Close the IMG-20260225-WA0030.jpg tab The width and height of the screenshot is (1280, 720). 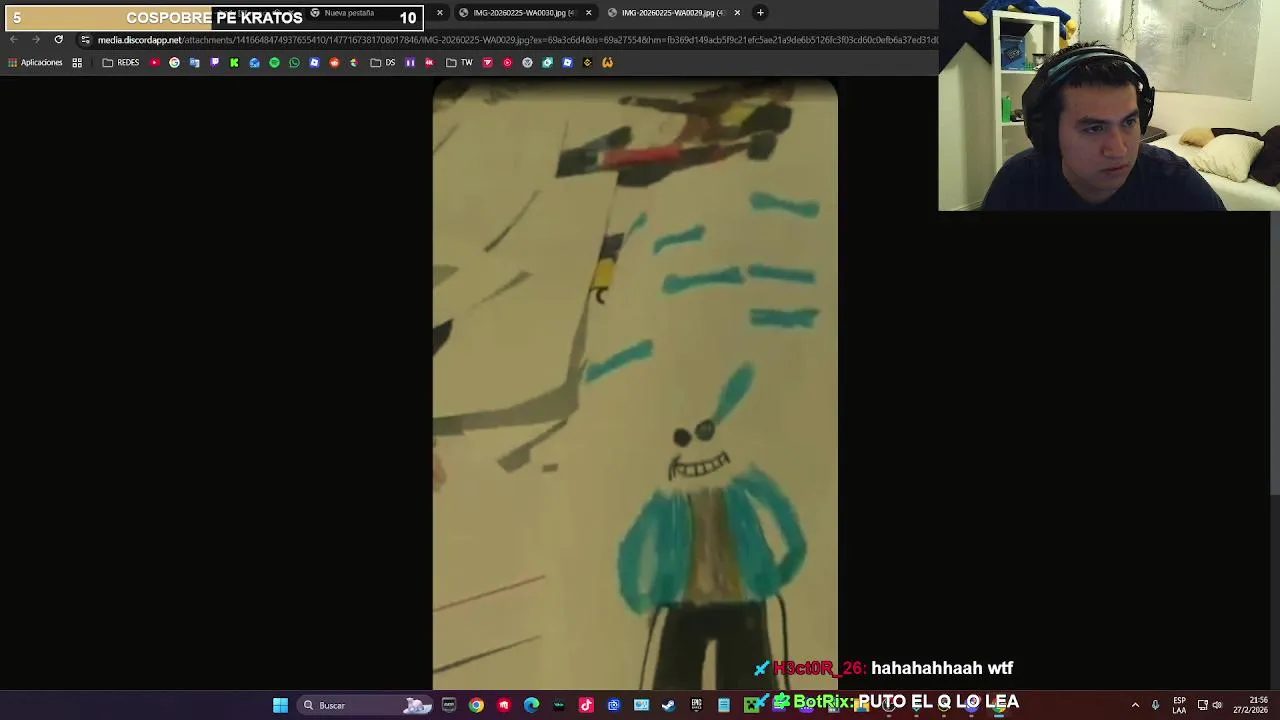pos(588,13)
